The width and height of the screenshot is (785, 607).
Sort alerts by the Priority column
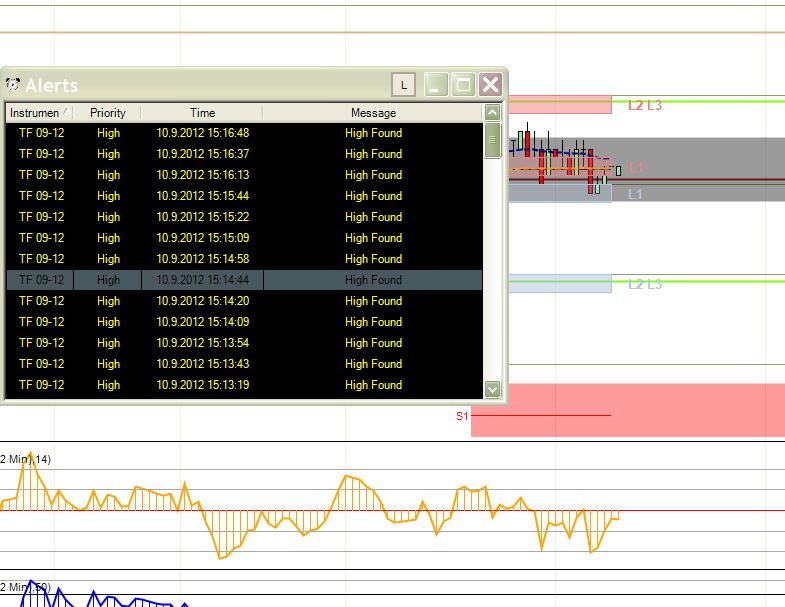pos(108,113)
